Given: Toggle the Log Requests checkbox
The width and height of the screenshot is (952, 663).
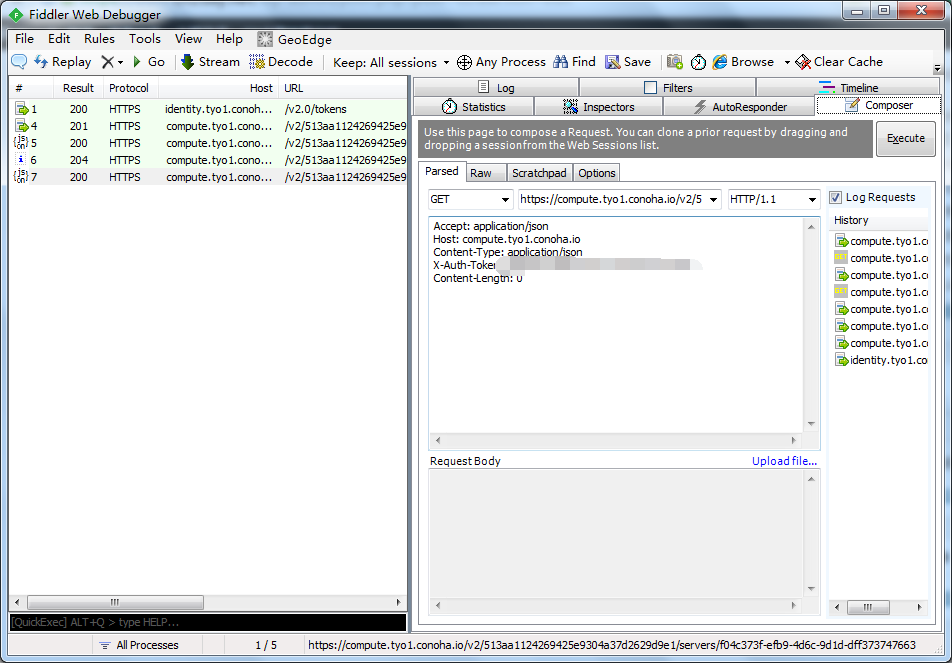Looking at the screenshot, I should [x=835, y=197].
